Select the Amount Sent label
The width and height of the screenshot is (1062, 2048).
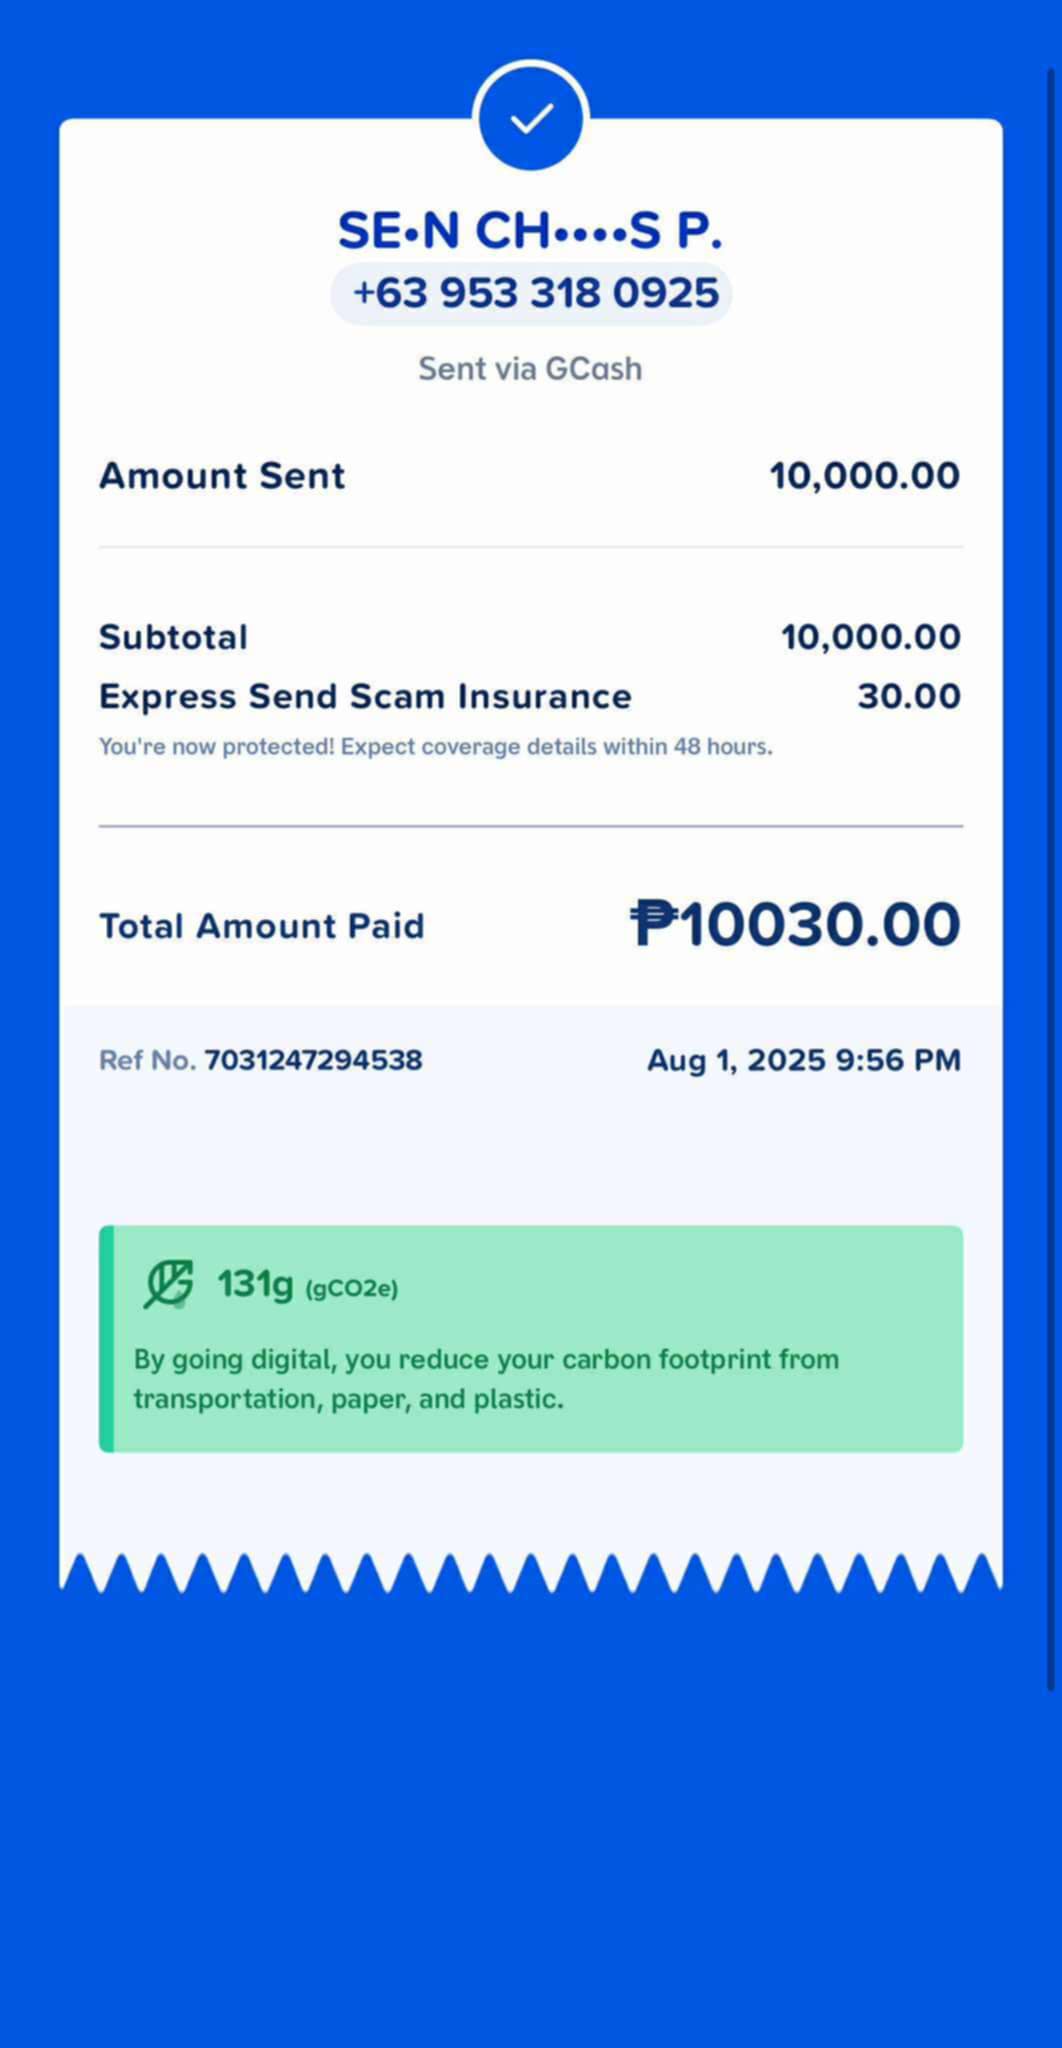222,475
